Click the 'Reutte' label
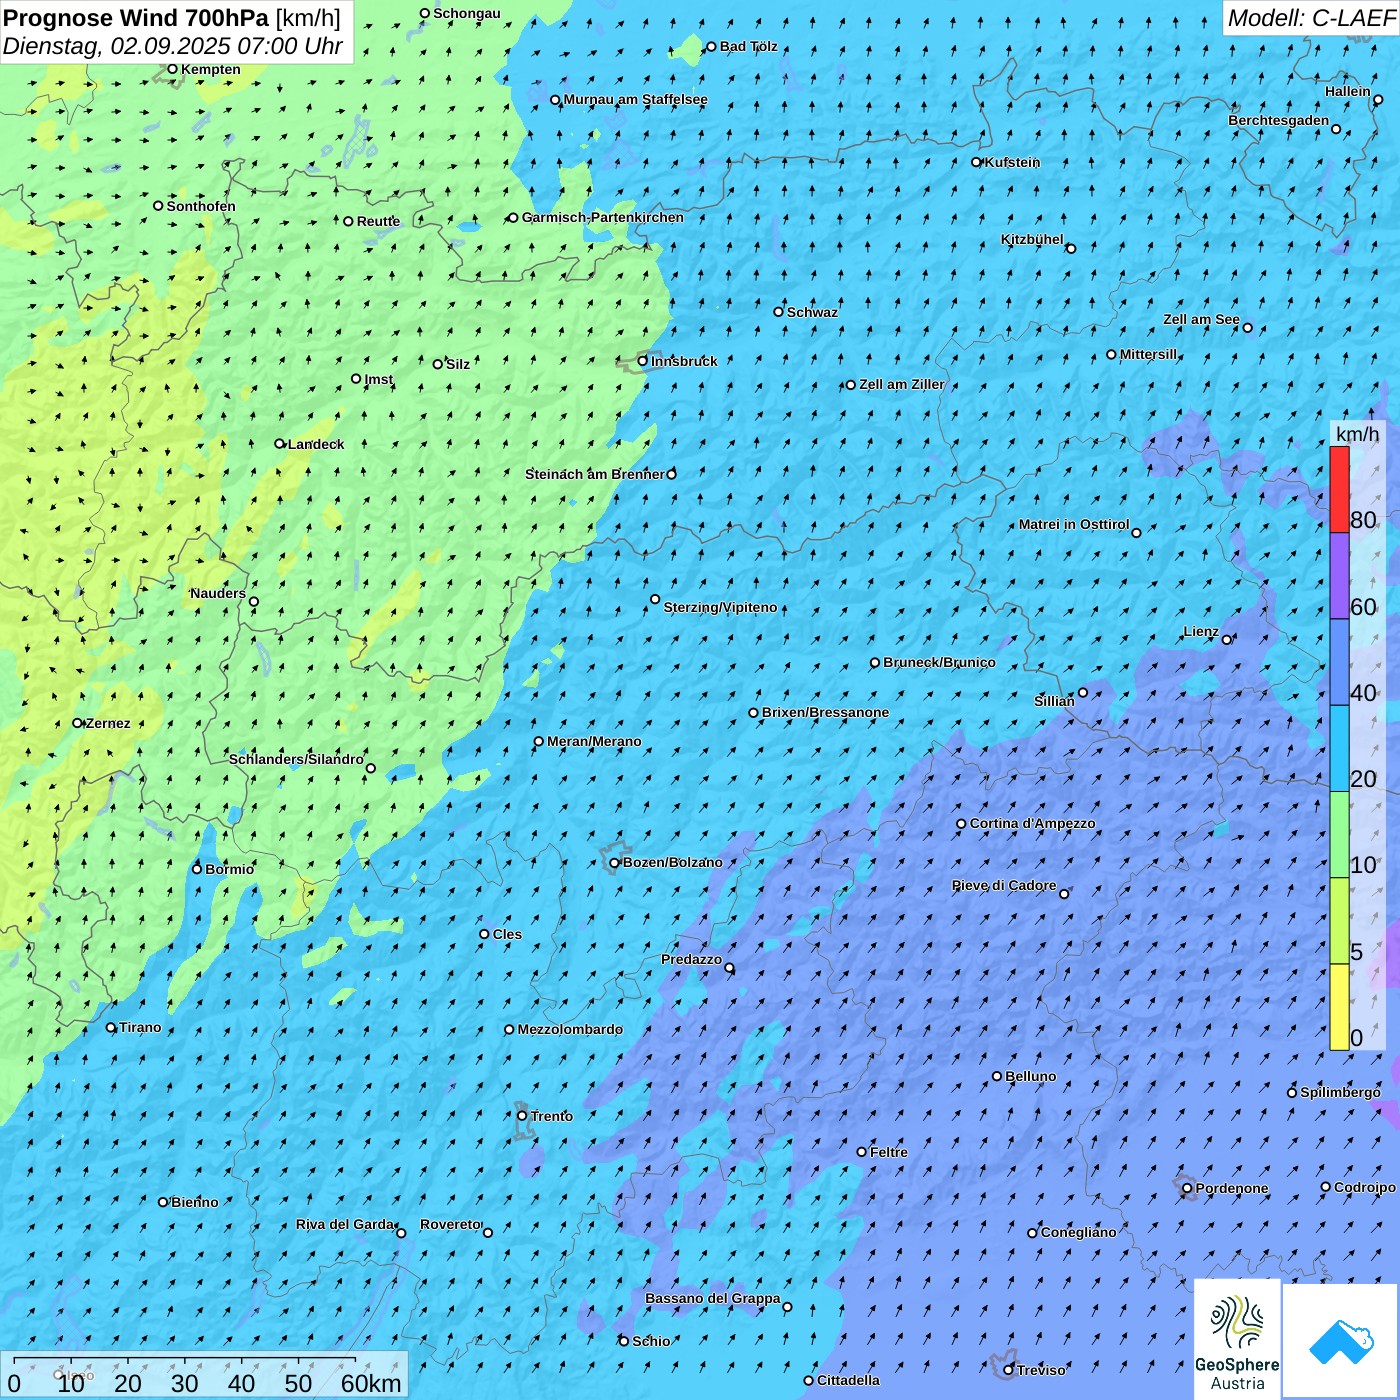The width and height of the screenshot is (1400, 1400). (378, 222)
